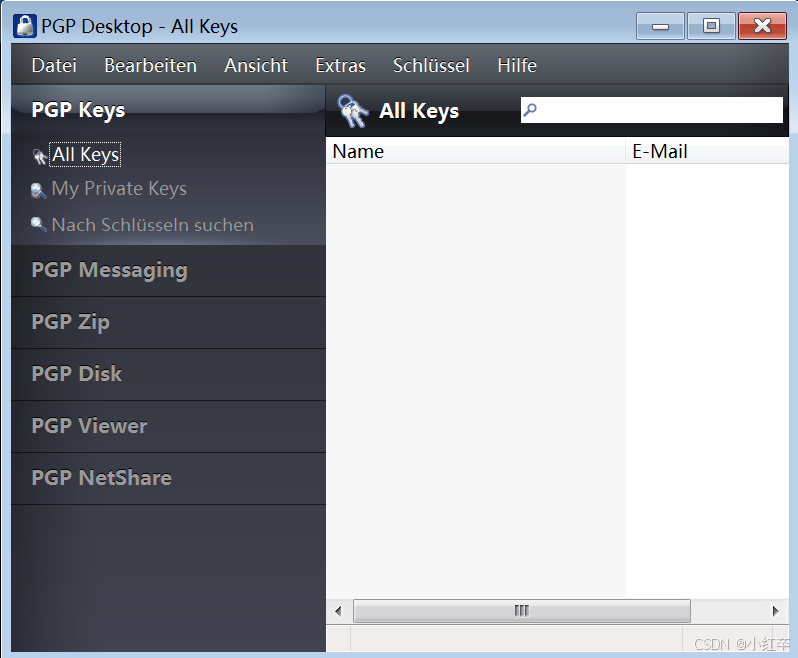Screen dimensions: 798x658
Task: Expand the PGP Zip section
Action: [168, 323]
